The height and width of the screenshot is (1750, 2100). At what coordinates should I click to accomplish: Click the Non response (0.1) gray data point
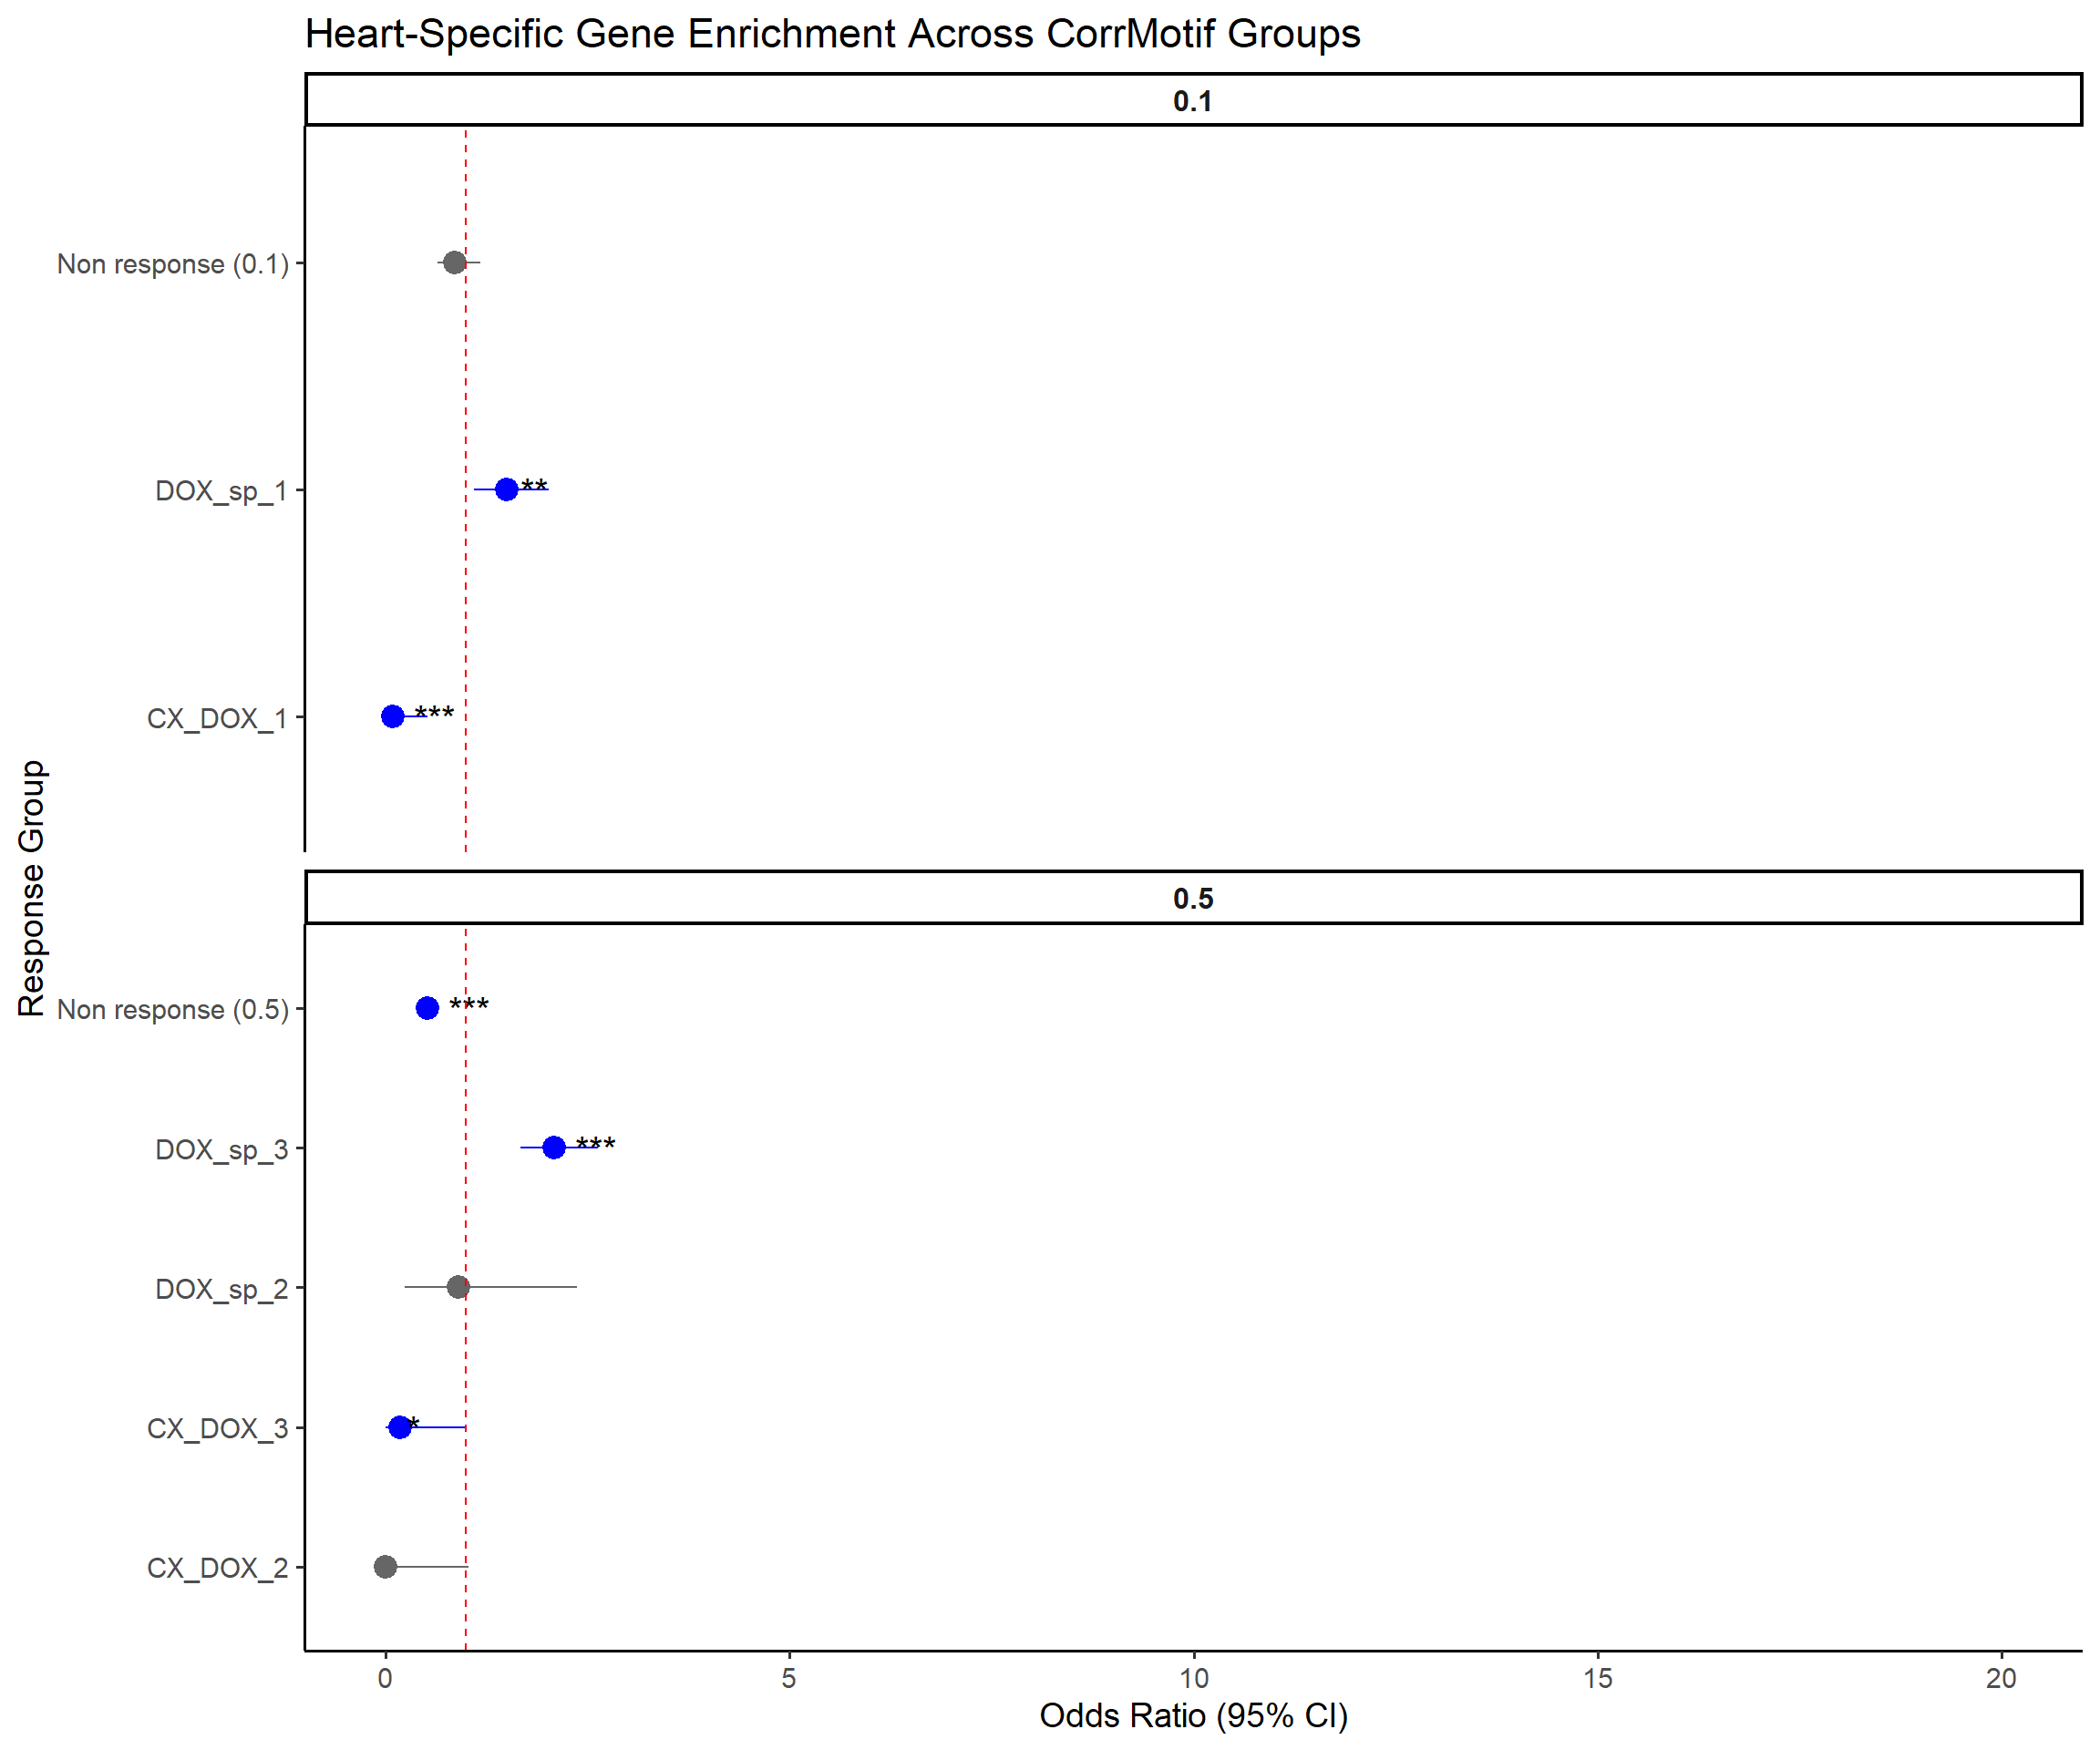pyautogui.click(x=454, y=263)
